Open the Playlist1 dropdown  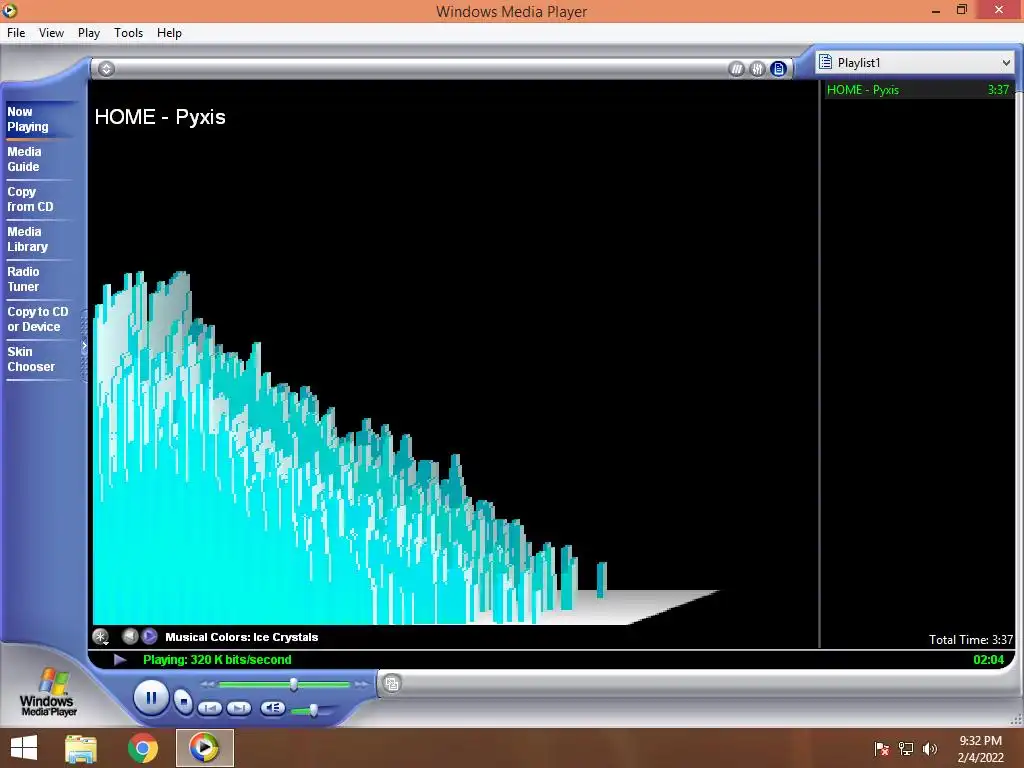(915, 63)
